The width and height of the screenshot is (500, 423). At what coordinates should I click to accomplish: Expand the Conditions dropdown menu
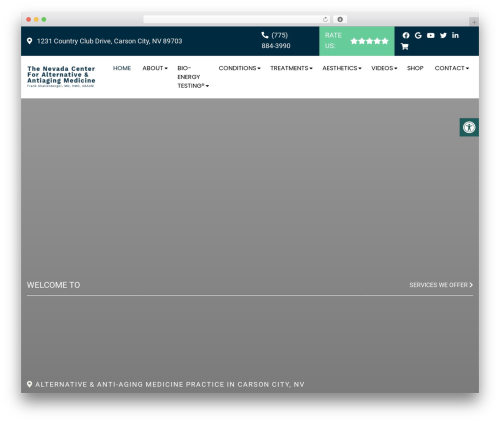point(239,68)
